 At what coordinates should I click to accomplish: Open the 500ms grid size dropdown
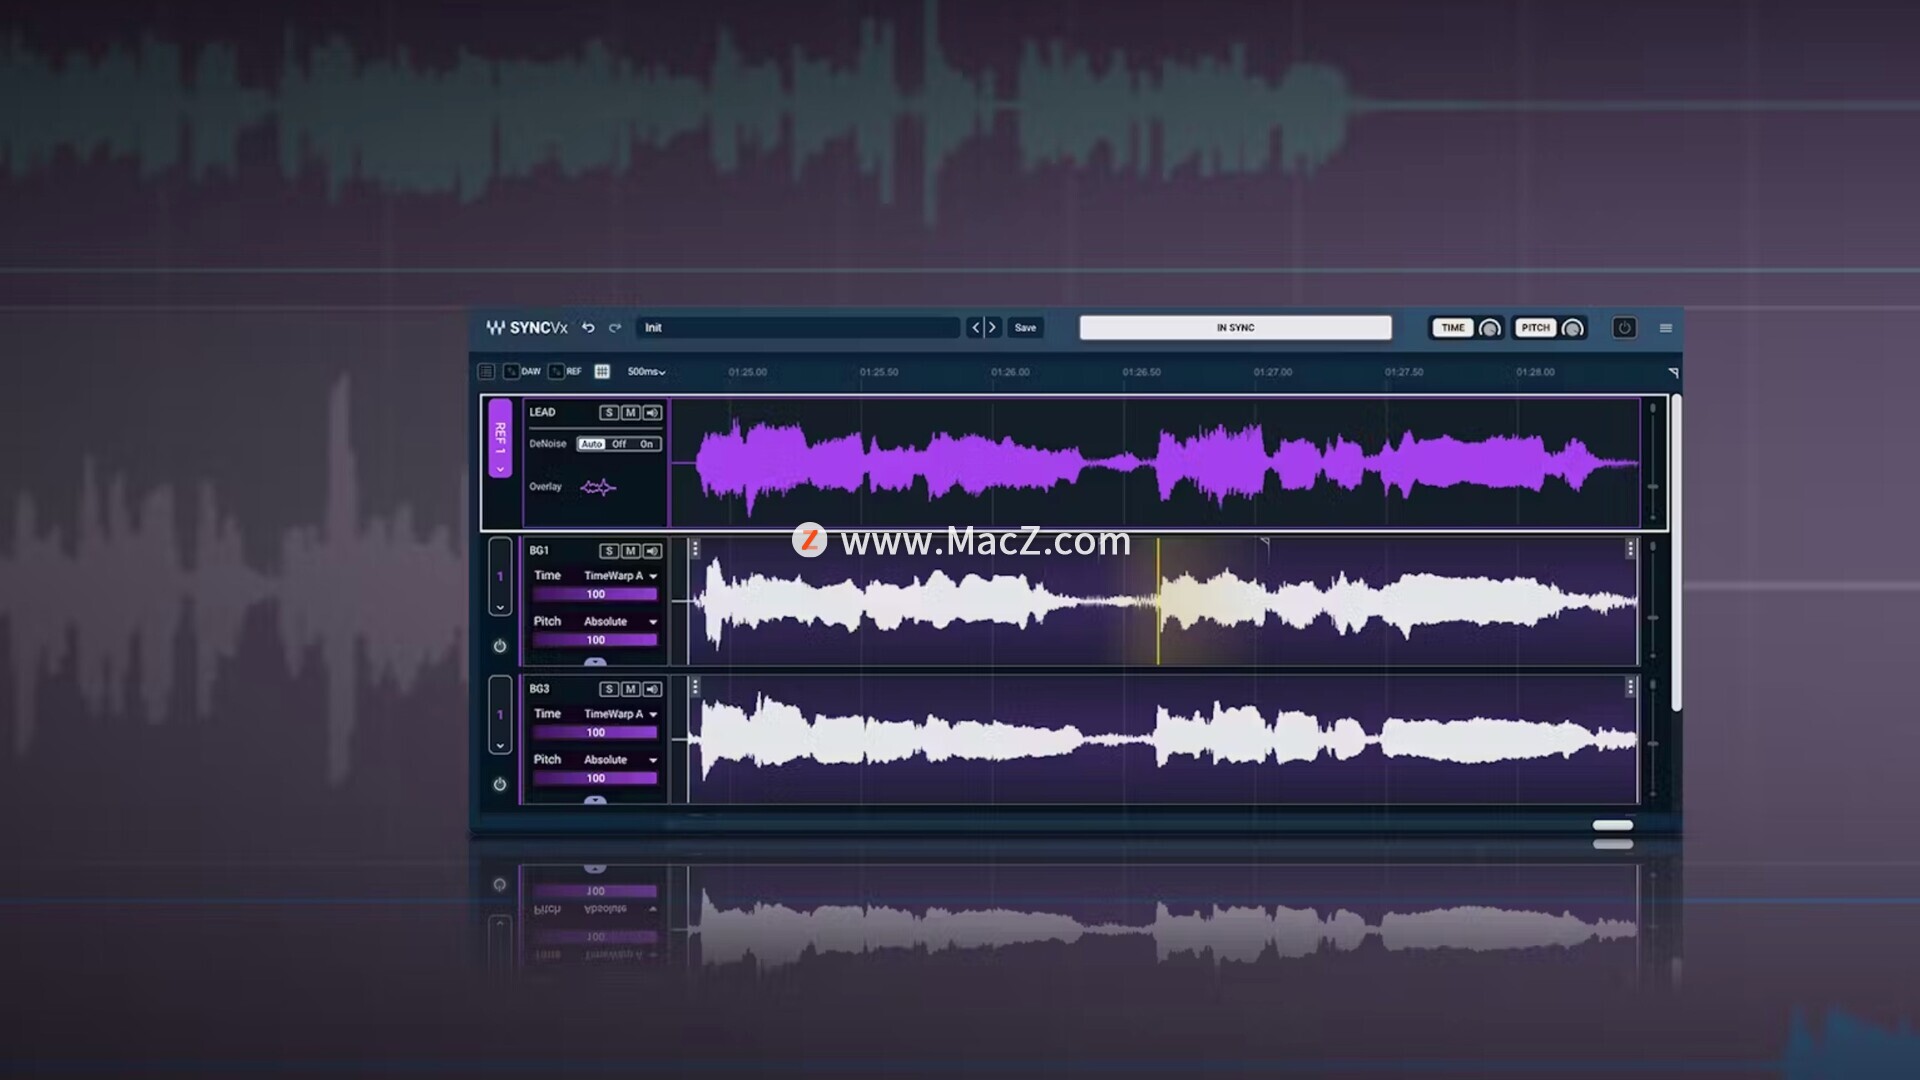(646, 372)
